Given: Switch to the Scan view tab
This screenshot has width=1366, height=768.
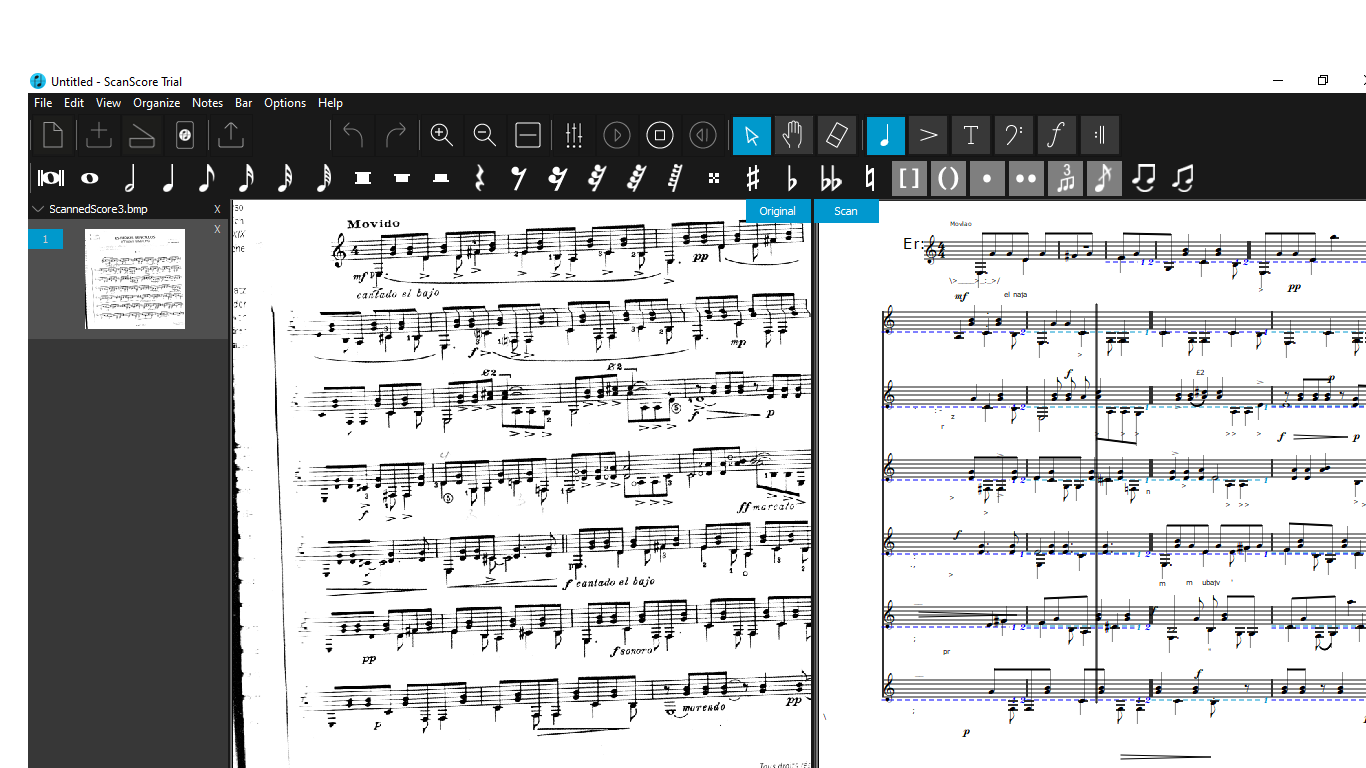Looking at the screenshot, I should click(x=846, y=211).
